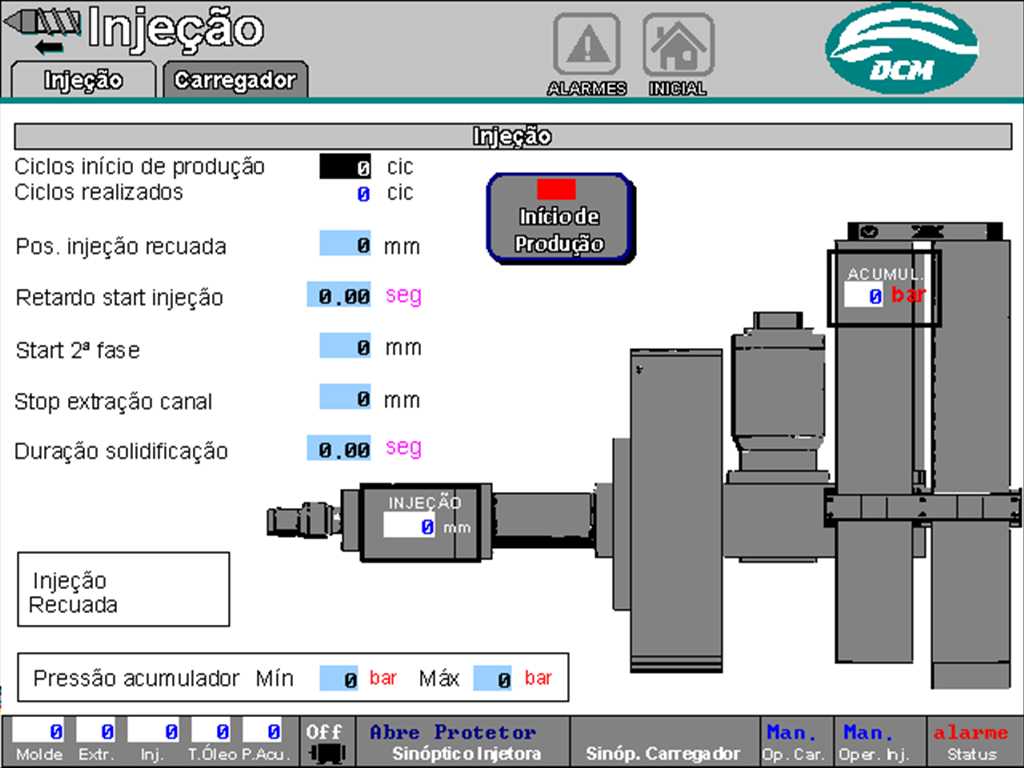1024x768 pixels.
Task: Click the ACUMUL. pressure display on the accumulator
Action: 882,294
